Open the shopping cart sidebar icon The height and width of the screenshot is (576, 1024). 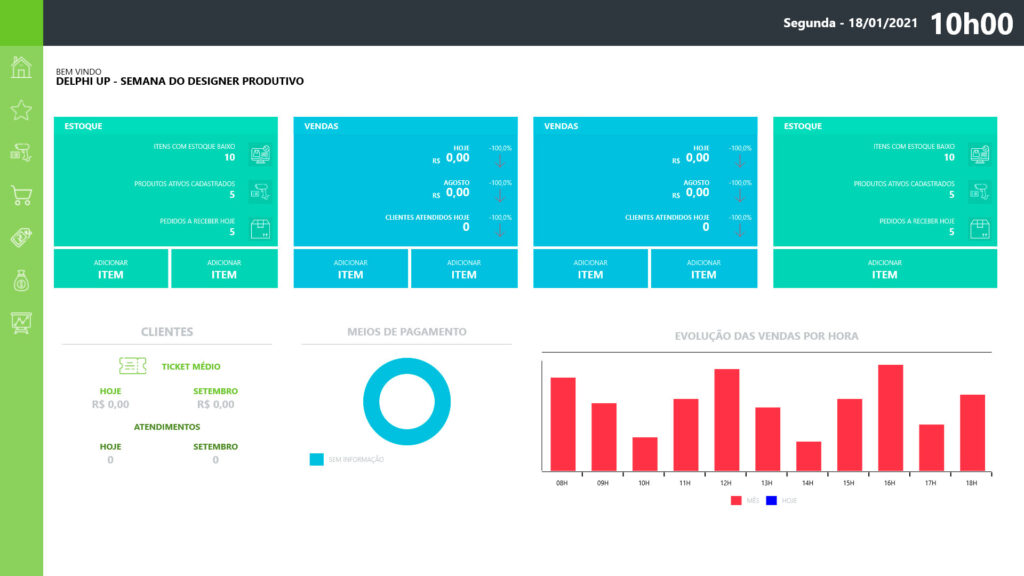tap(20, 195)
